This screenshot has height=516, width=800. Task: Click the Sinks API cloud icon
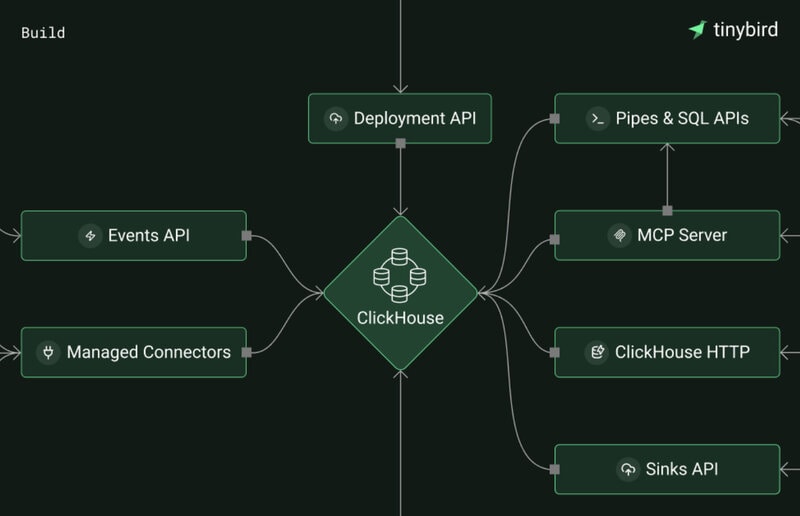[628, 469]
